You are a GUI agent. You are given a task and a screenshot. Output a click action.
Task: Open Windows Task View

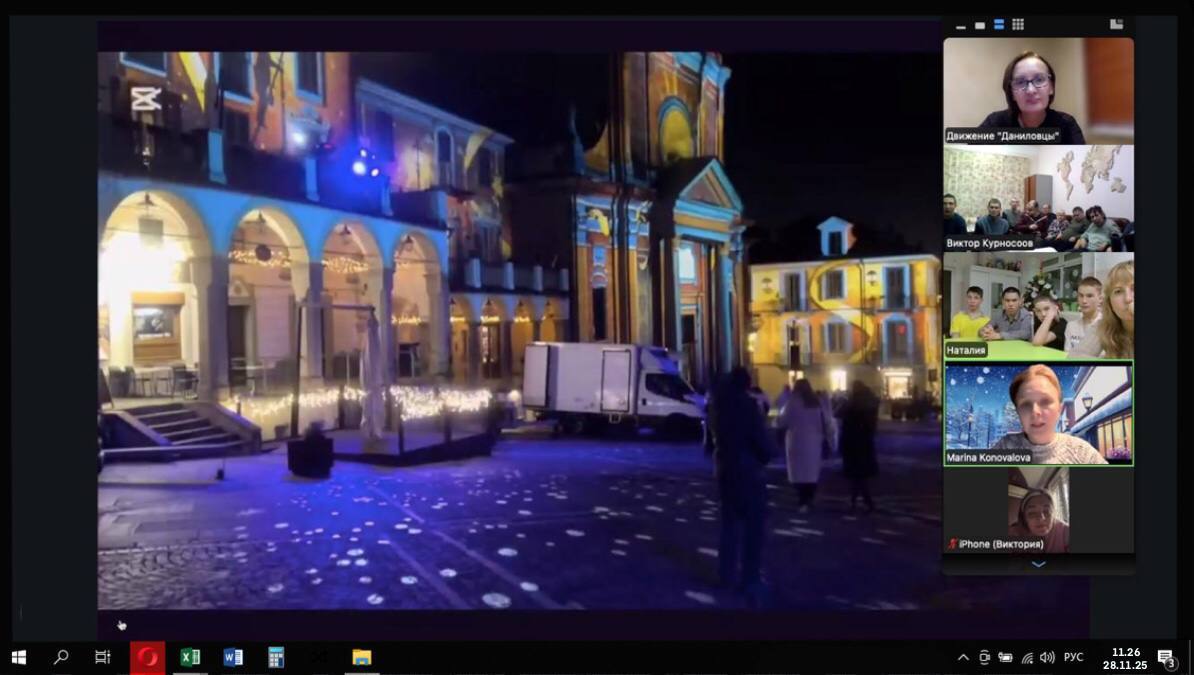click(x=103, y=657)
